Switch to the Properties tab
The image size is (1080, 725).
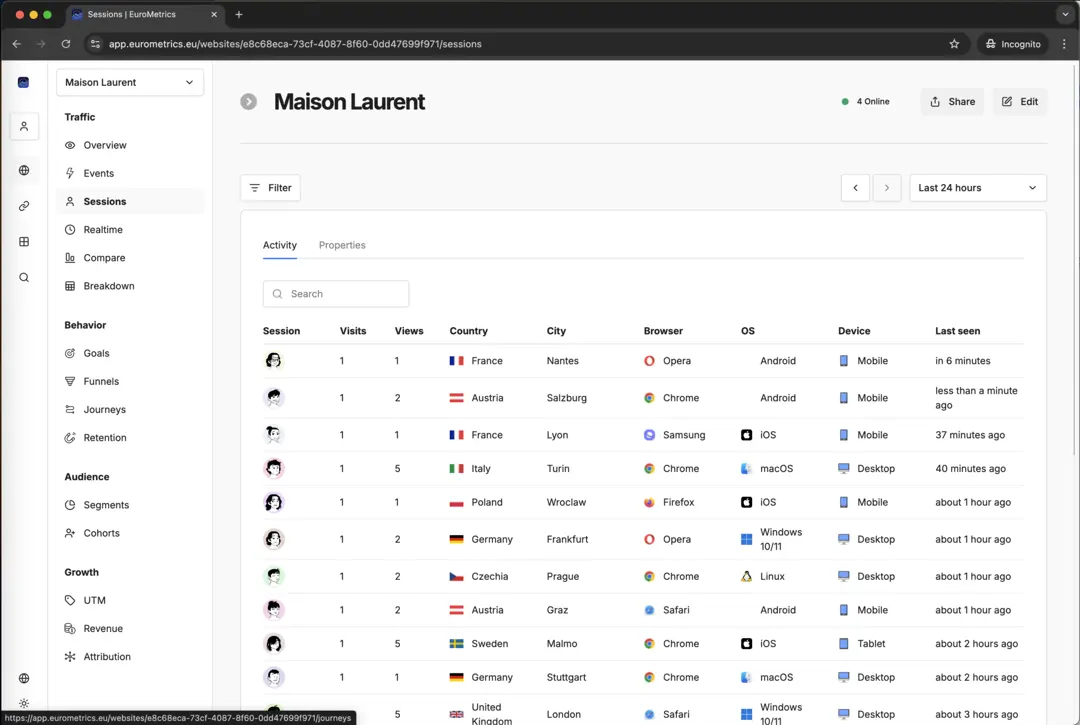342,246
